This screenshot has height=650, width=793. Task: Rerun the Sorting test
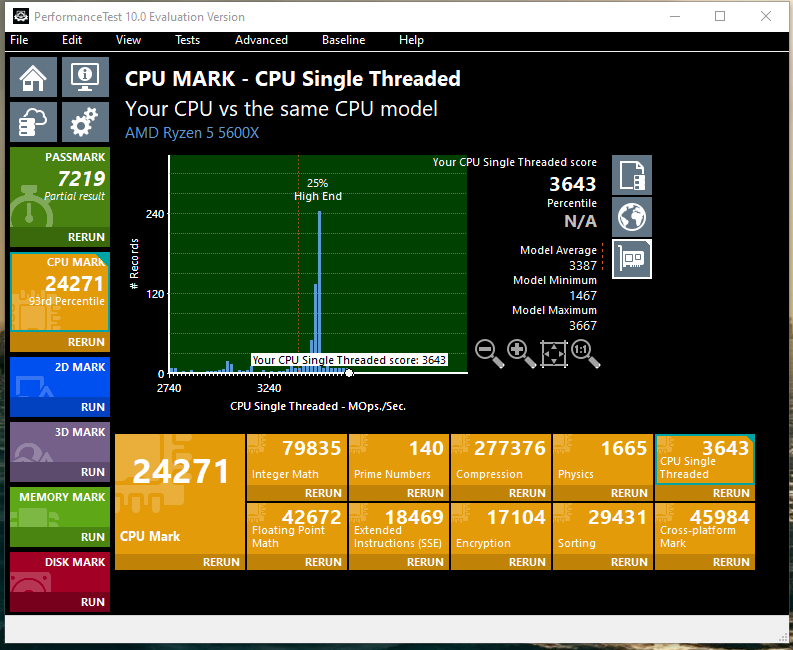click(x=603, y=562)
